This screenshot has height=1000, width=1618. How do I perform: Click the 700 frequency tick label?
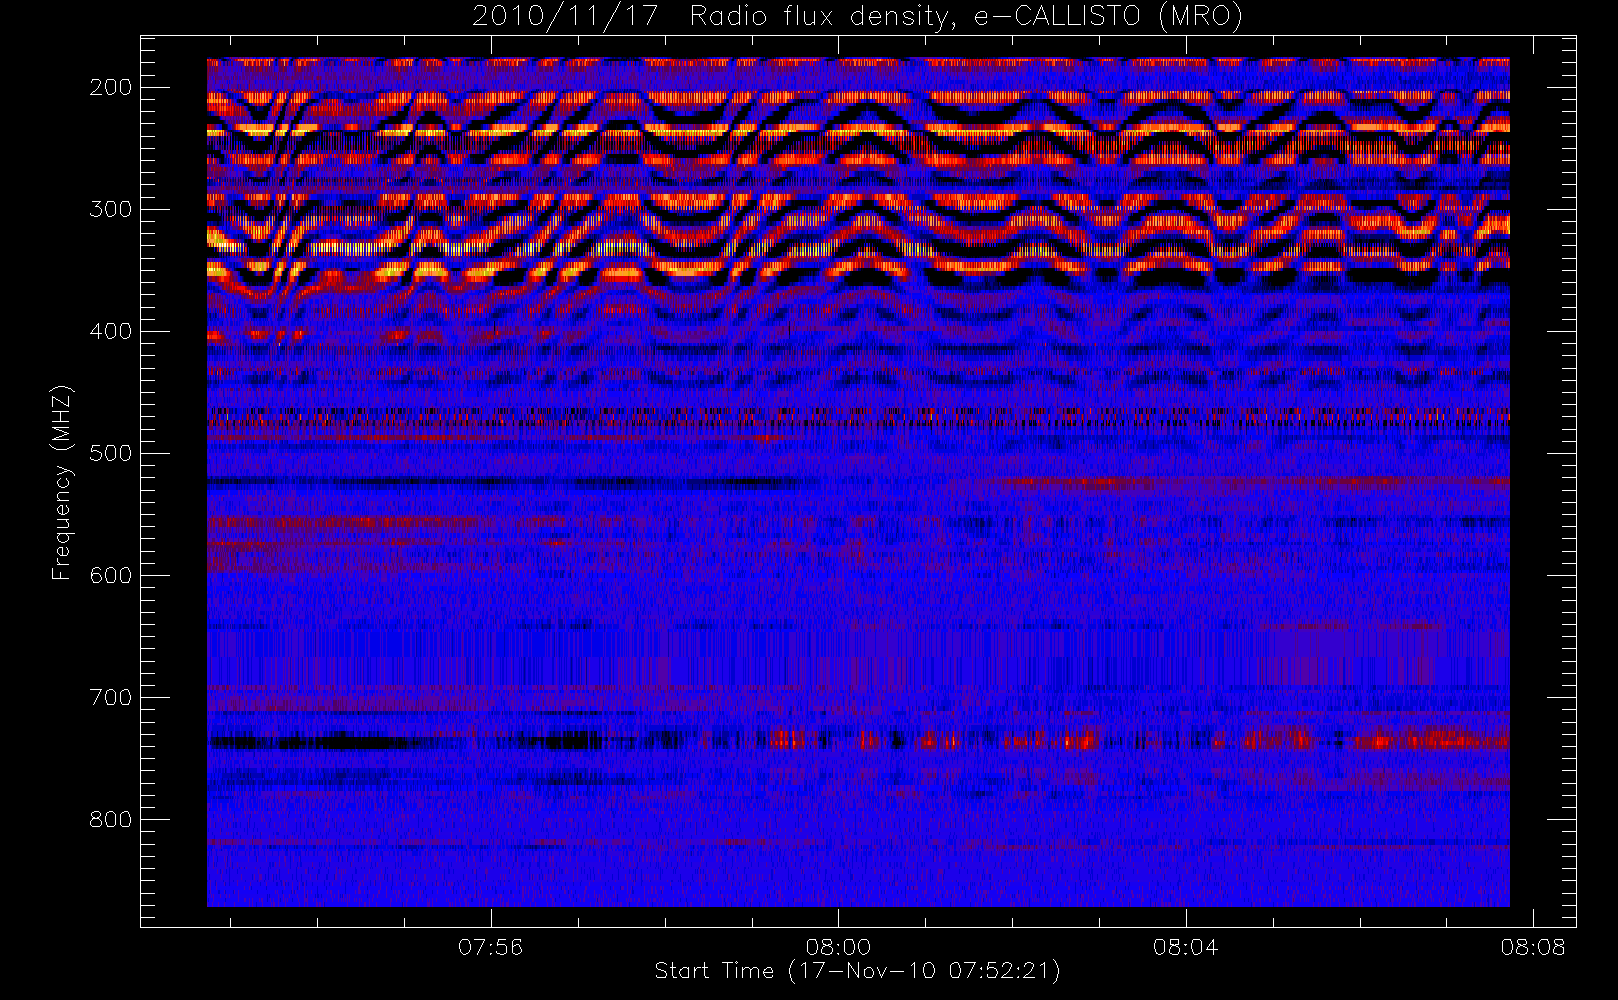(x=111, y=697)
